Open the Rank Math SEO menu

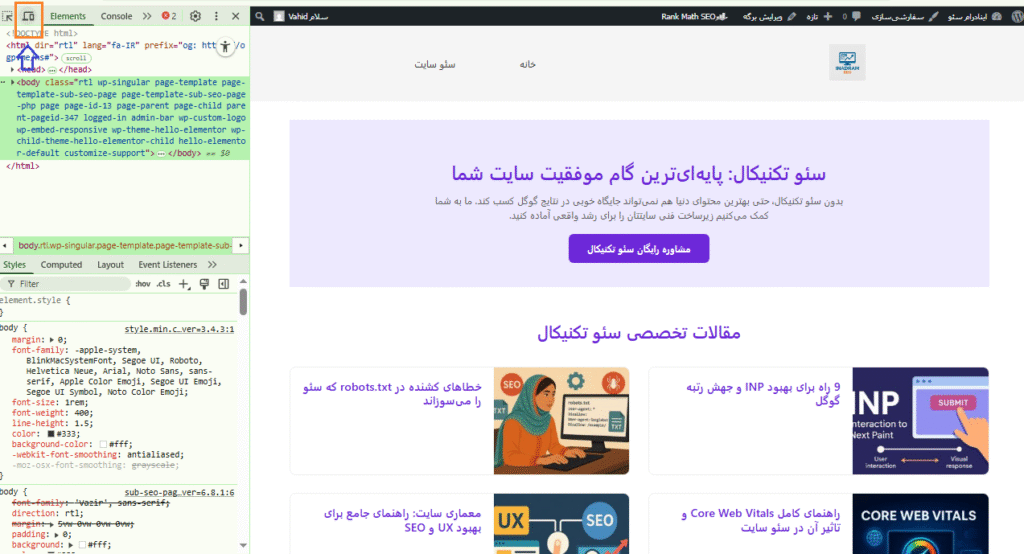coord(694,16)
